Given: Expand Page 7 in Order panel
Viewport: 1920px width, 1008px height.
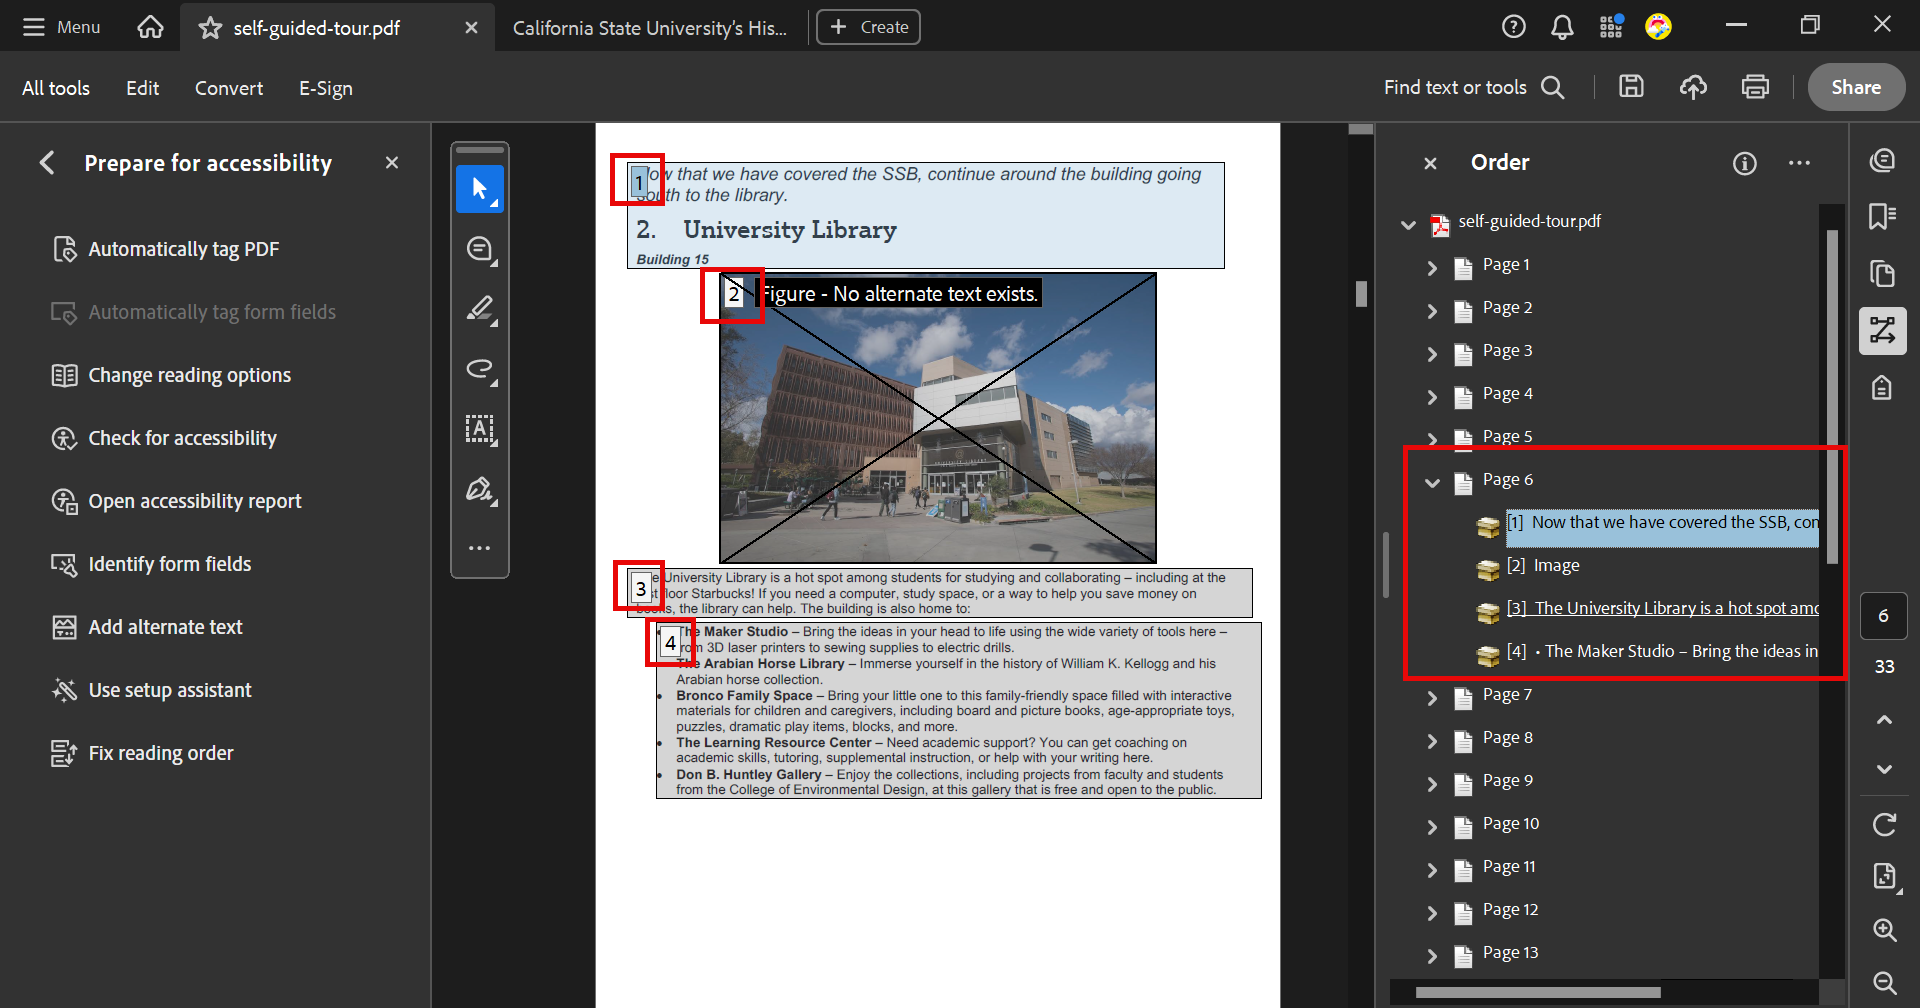Looking at the screenshot, I should (x=1432, y=697).
